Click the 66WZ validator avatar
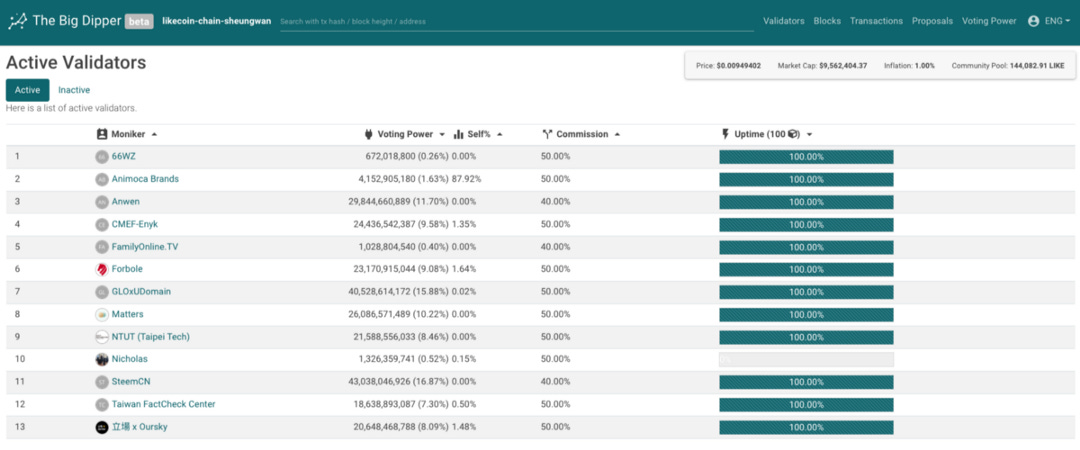1080x450 pixels. [x=102, y=156]
